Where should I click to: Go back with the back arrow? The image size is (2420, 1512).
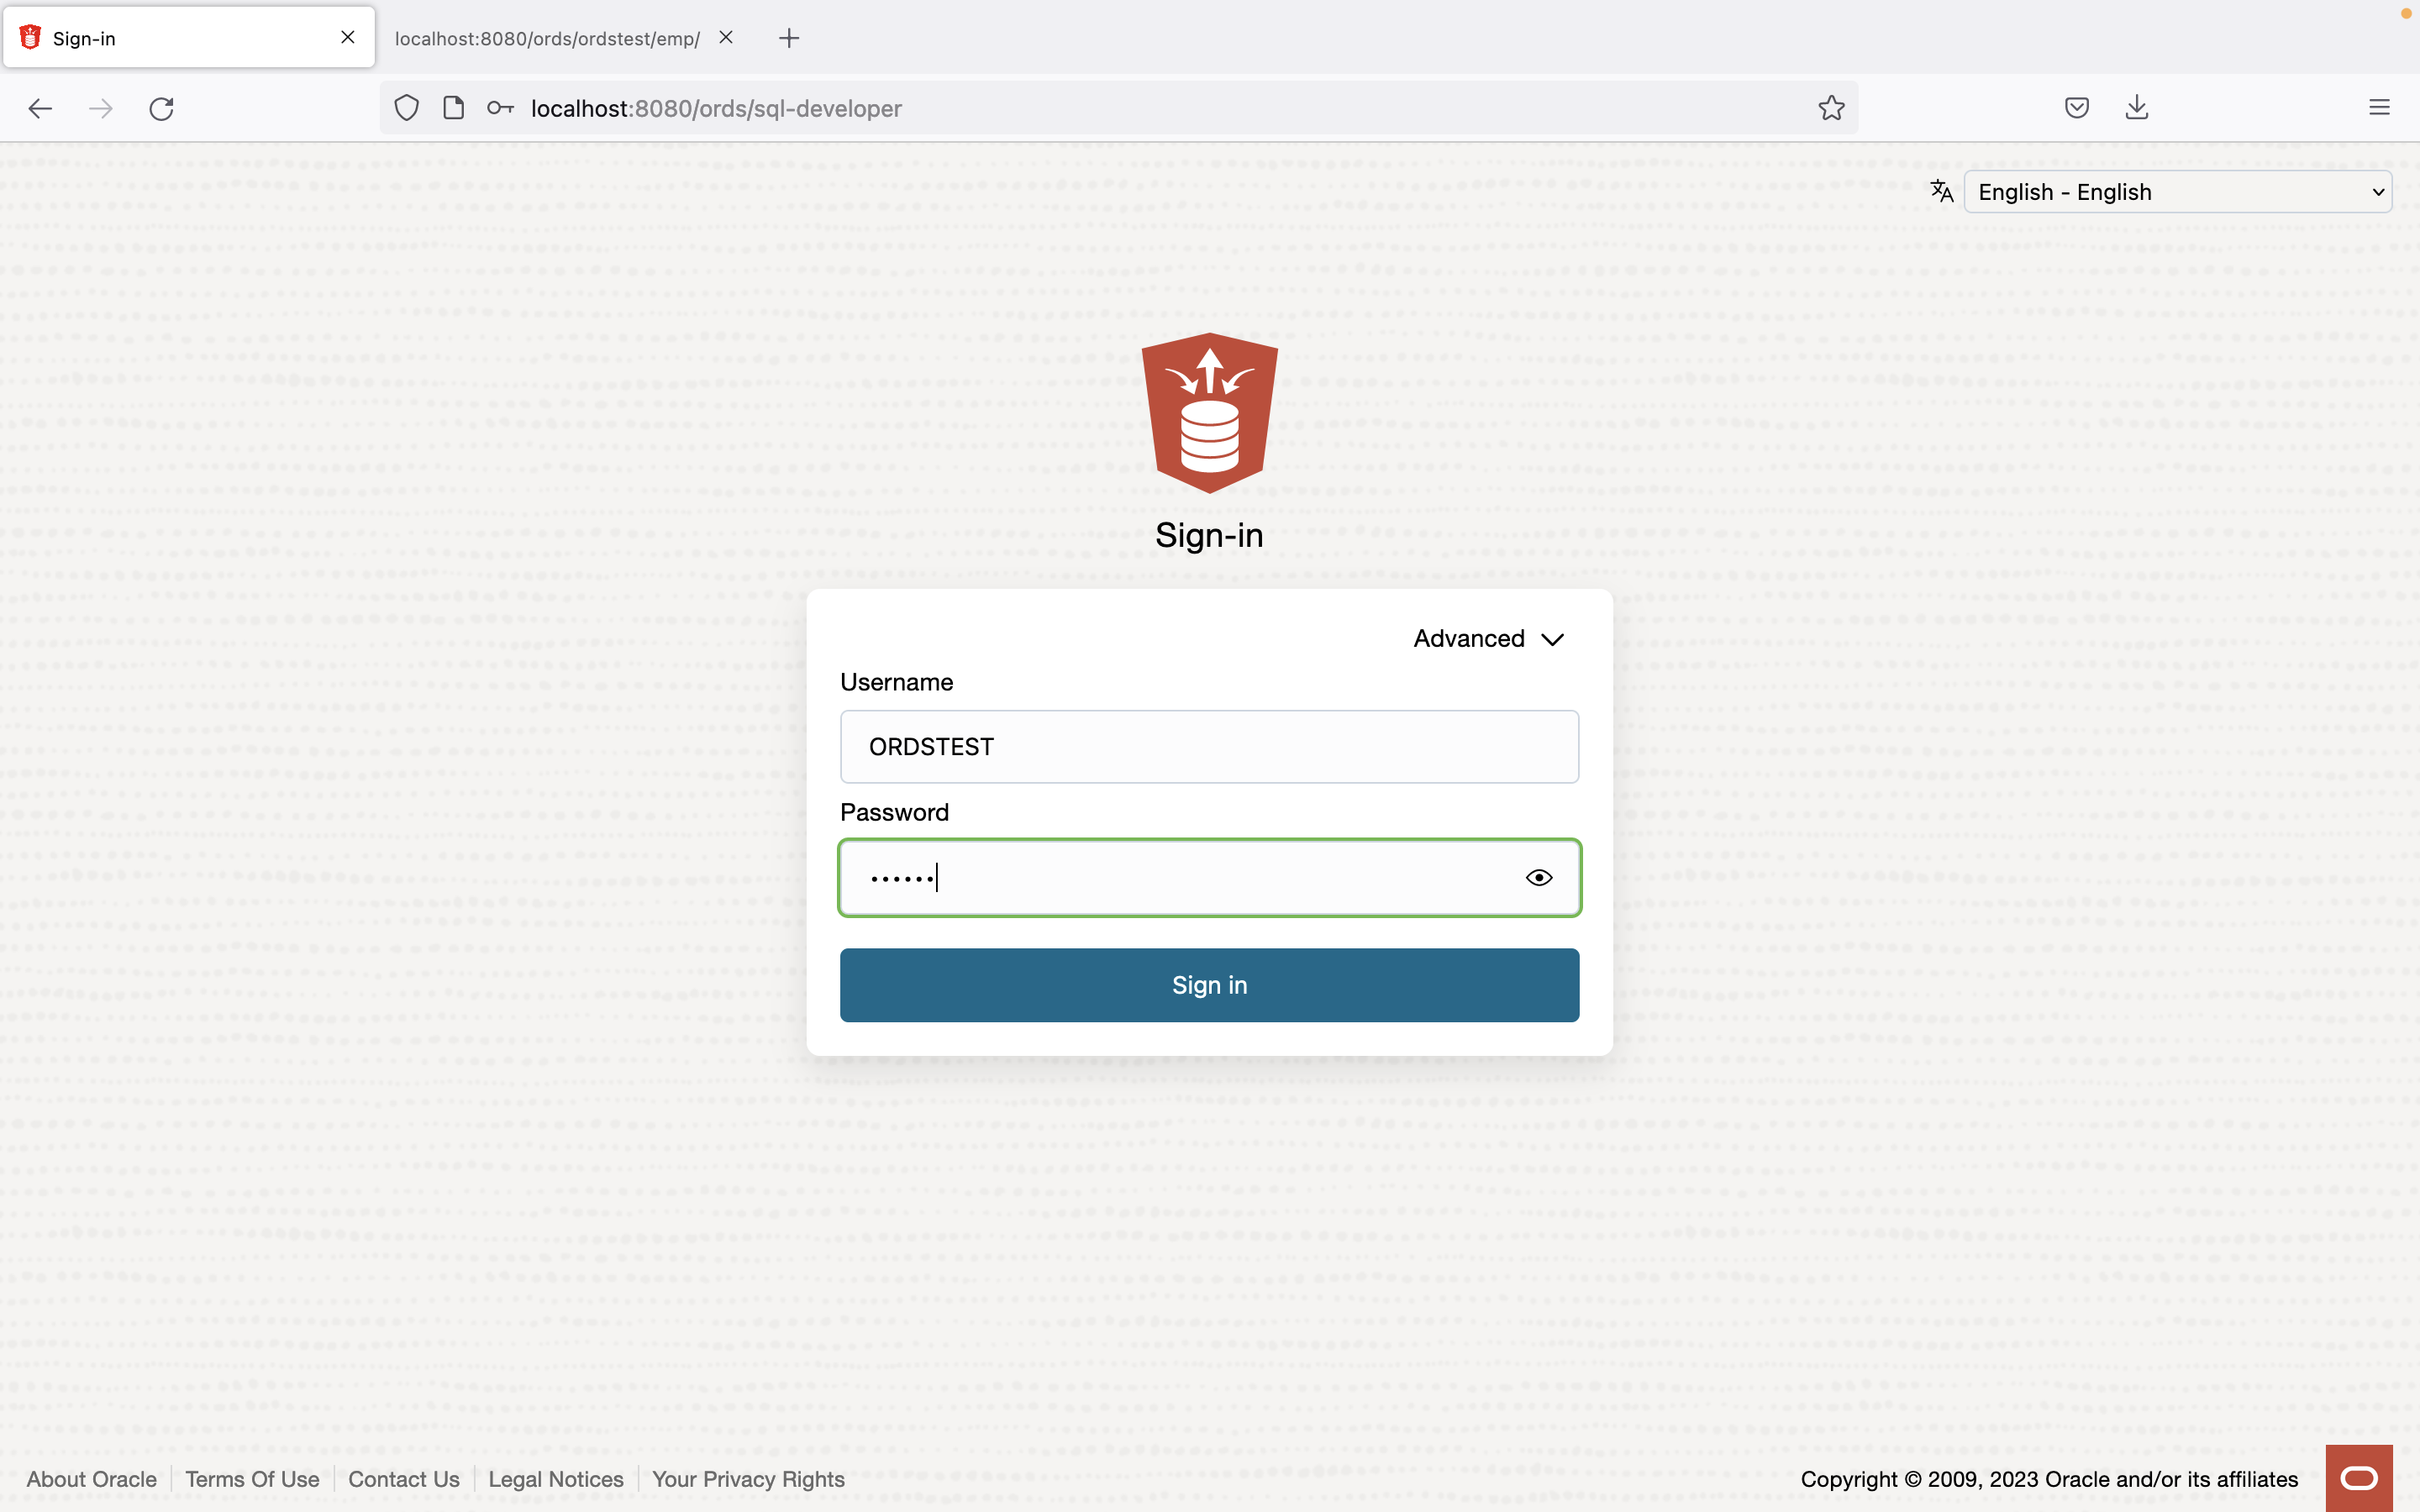pos(40,108)
